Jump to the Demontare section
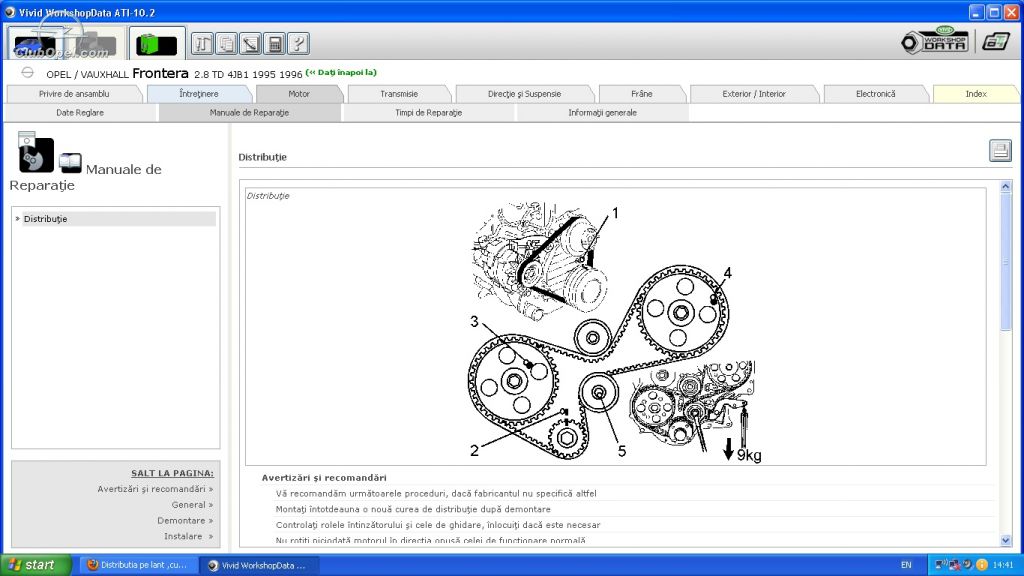The image size is (1024, 576). tap(185, 520)
